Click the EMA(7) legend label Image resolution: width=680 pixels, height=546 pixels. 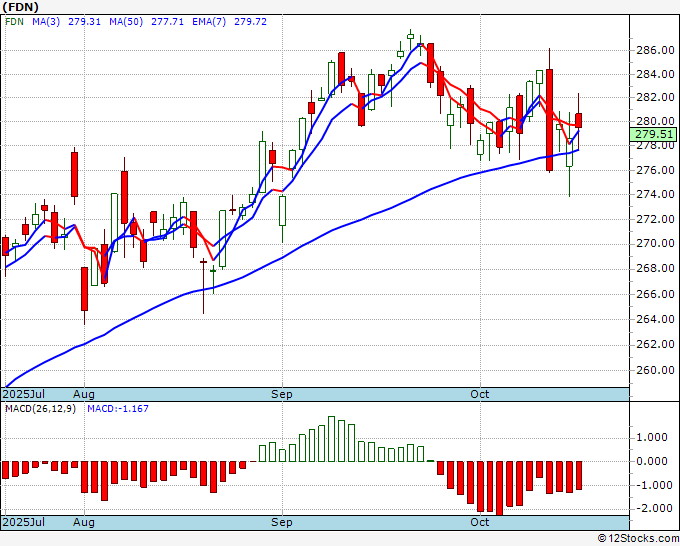(x=209, y=22)
